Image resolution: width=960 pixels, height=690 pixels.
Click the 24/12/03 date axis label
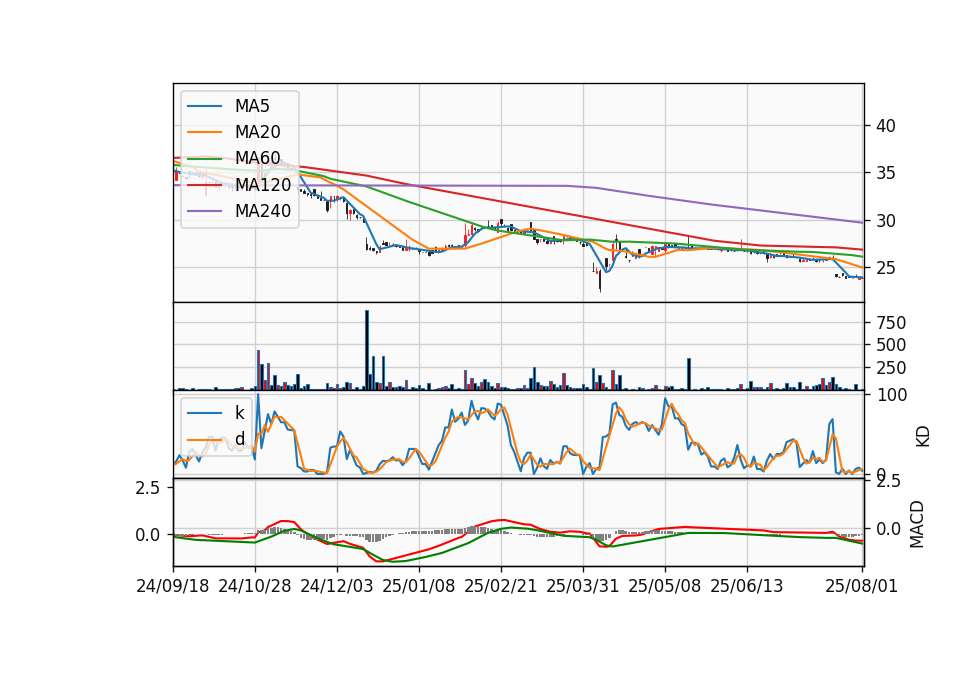[337, 586]
